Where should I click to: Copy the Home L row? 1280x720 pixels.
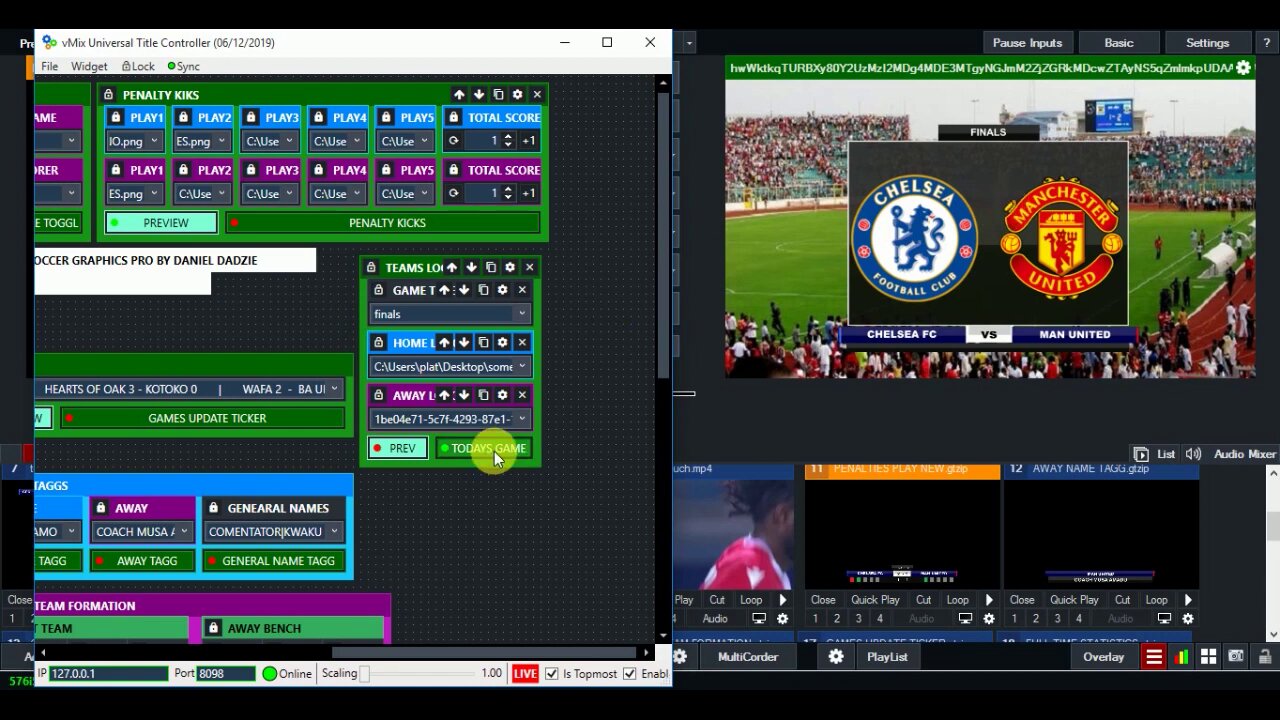click(483, 343)
